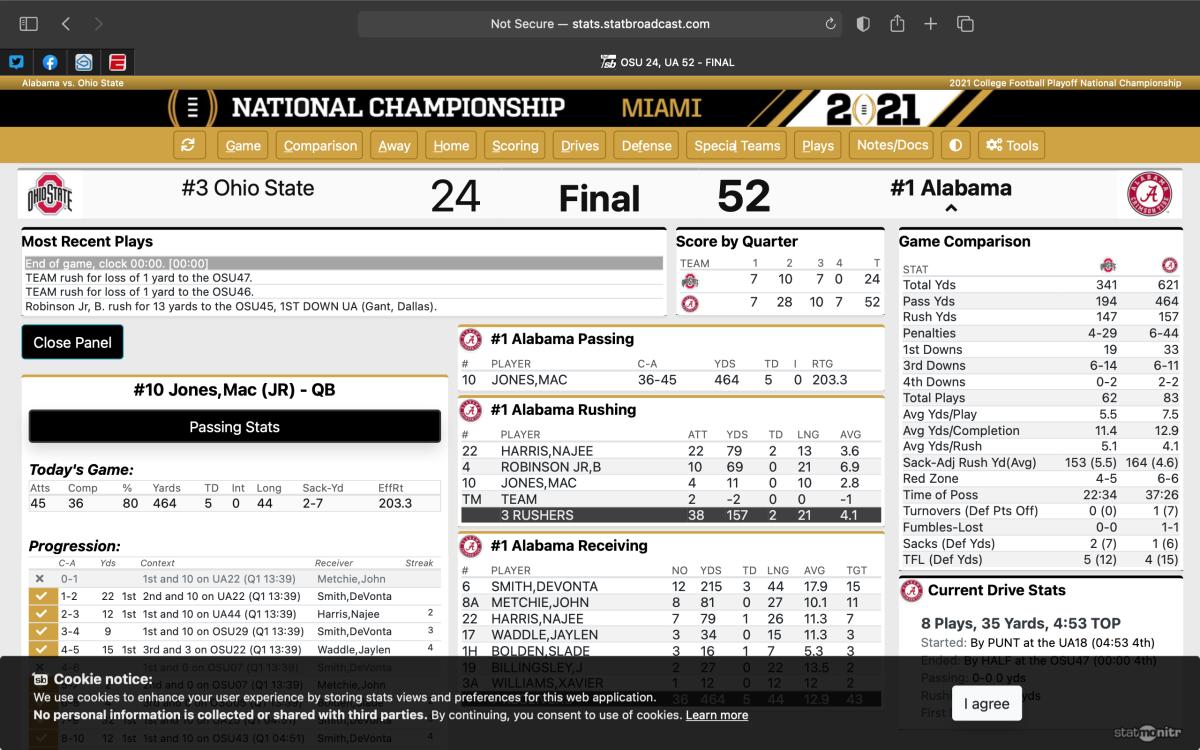Click the refresh stats icon button
The width and height of the screenshot is (1200, 750).
tap(188, 145)
